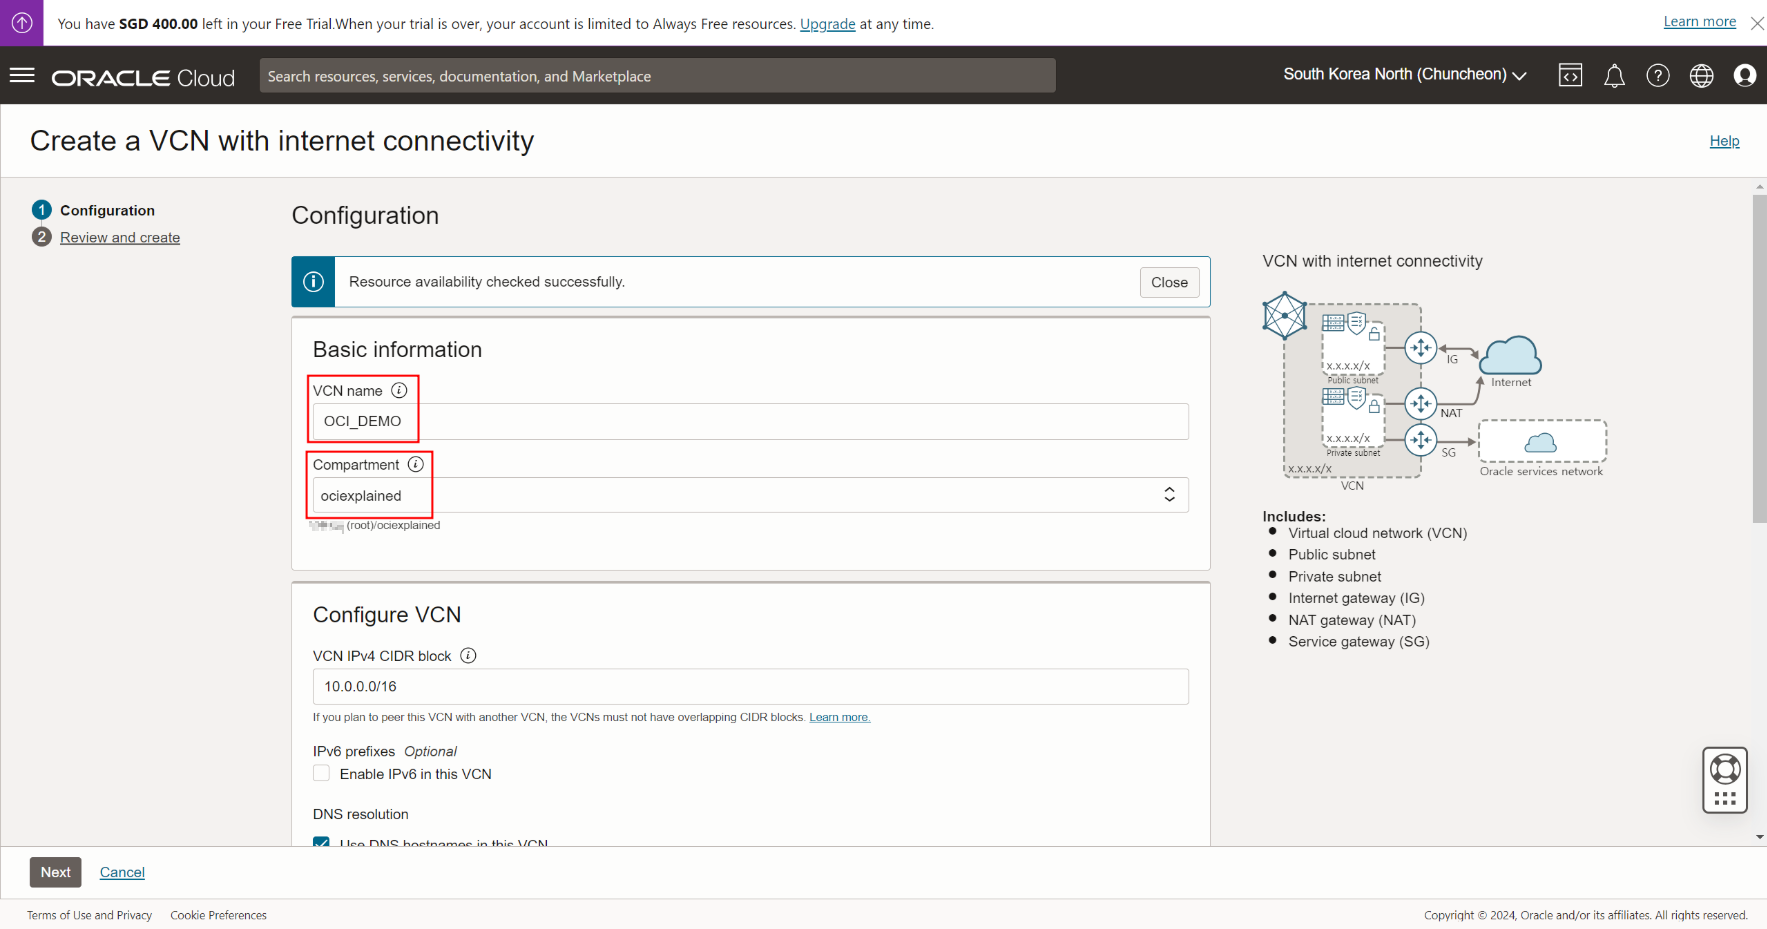This screenshot has height=929, width=1767.
Task: Click the scrollbar up arrow
Action: (1759, 187)
